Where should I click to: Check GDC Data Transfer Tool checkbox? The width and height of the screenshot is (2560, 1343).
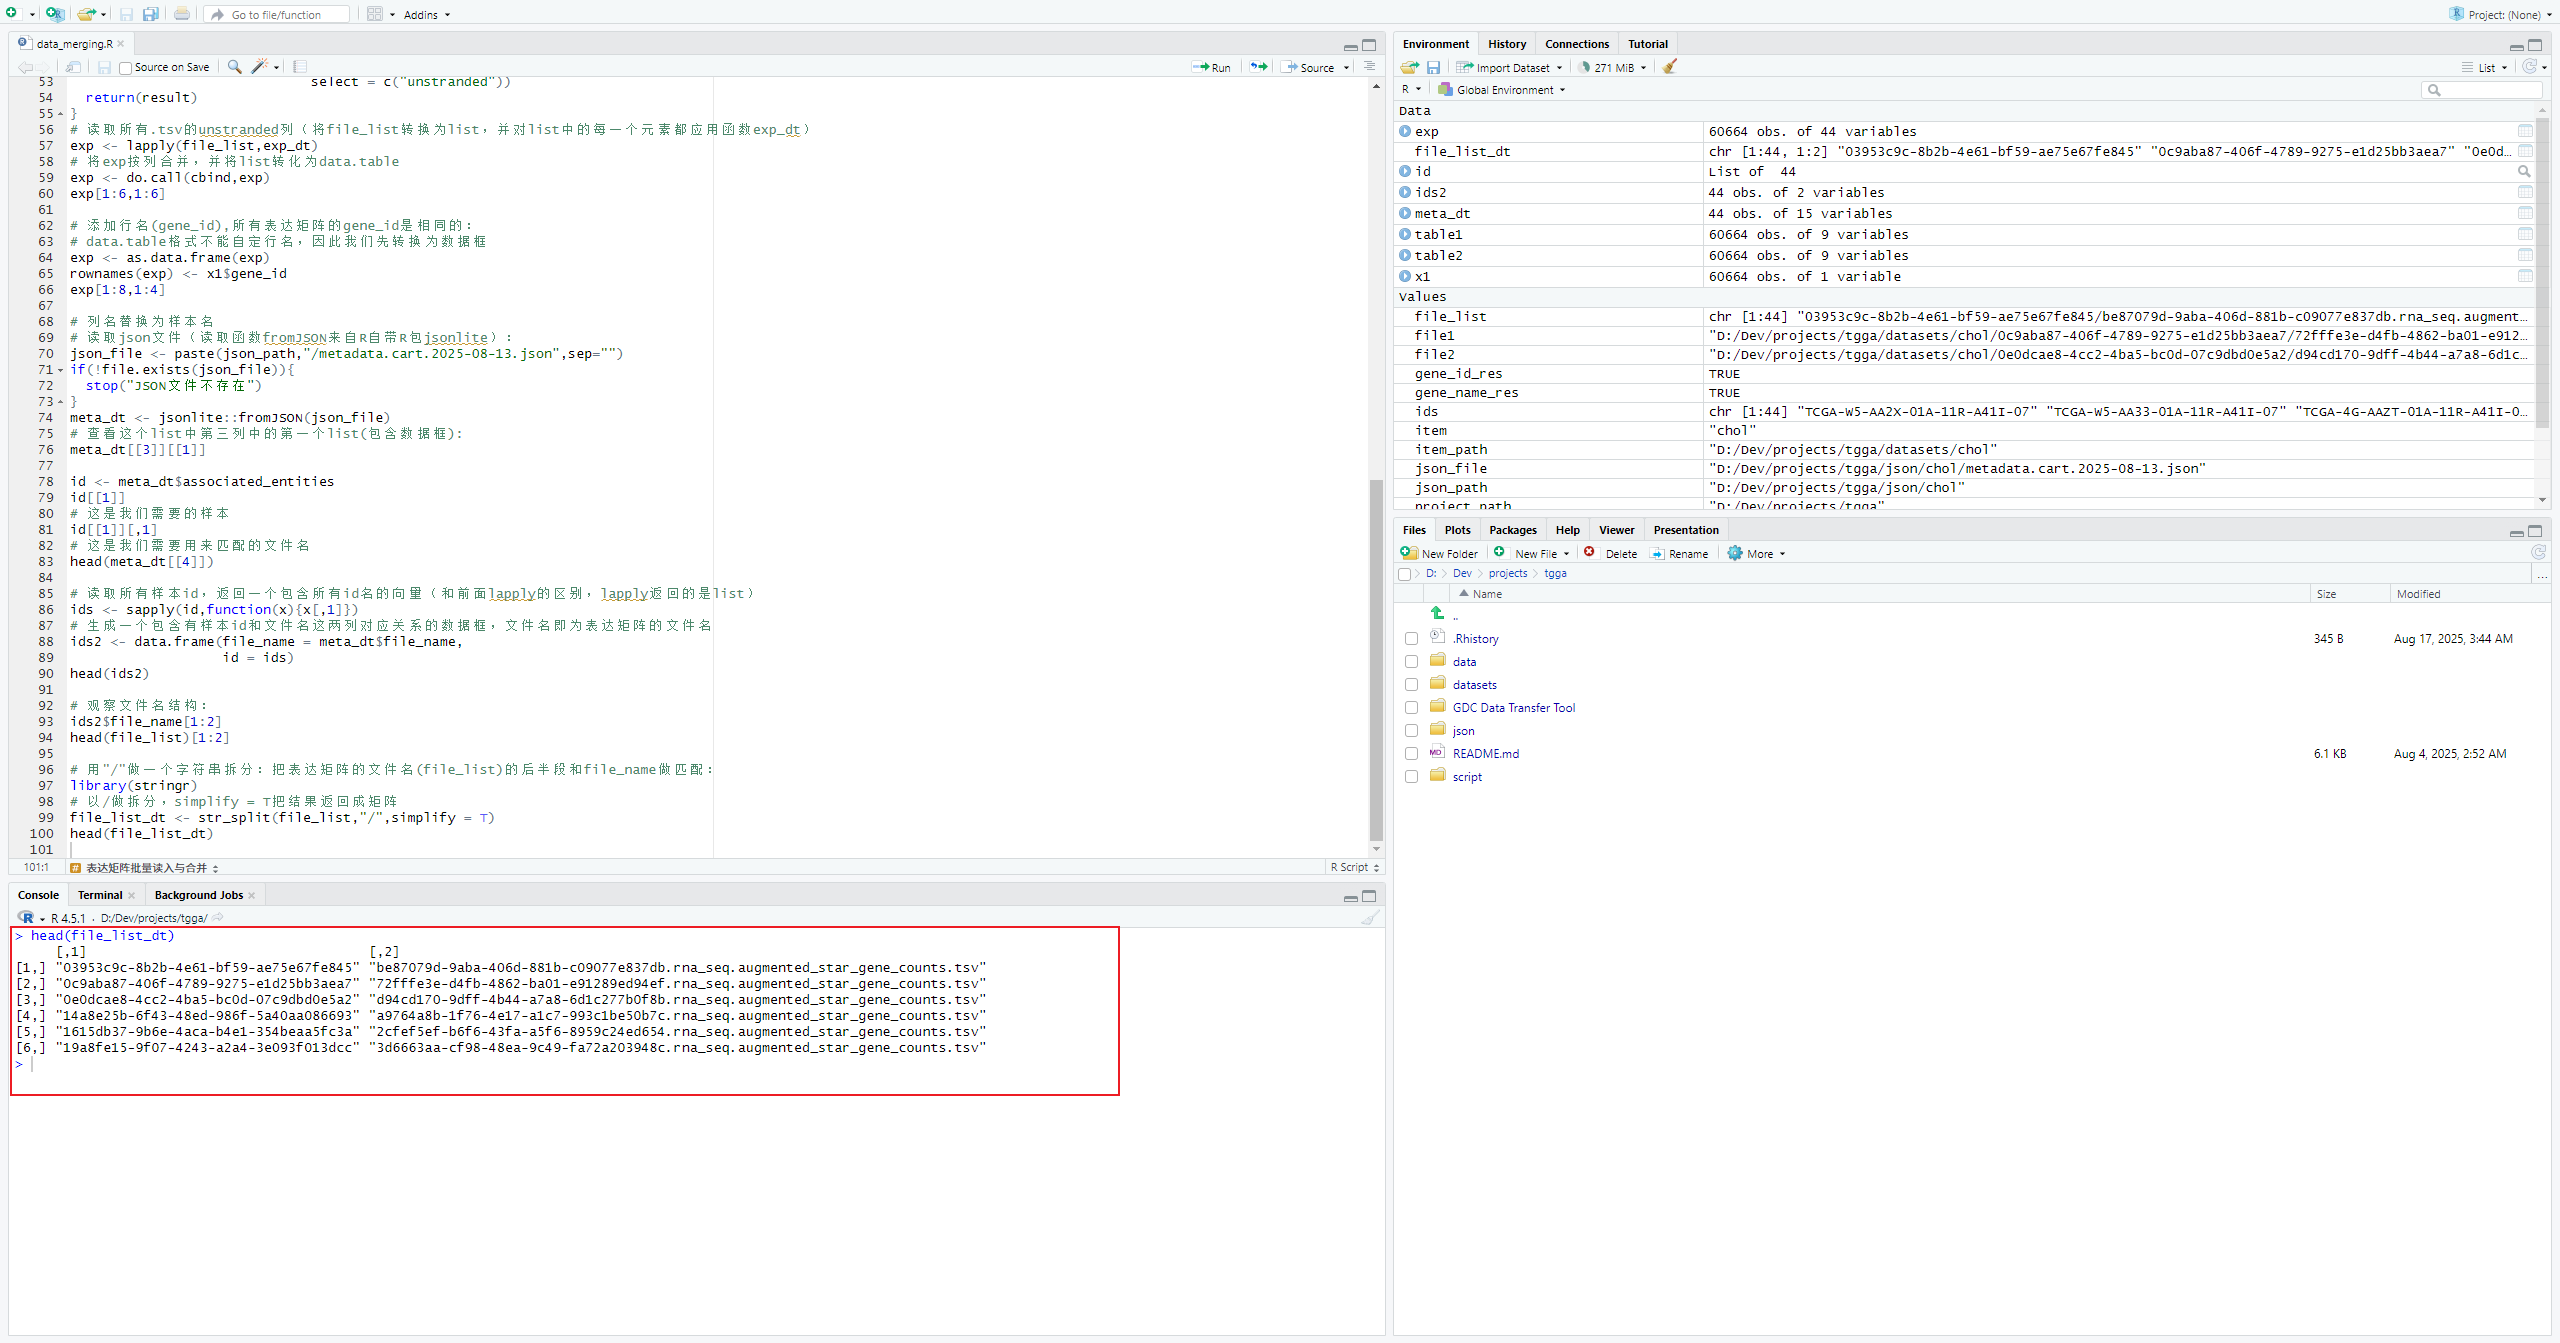[x=1411, y=708]
